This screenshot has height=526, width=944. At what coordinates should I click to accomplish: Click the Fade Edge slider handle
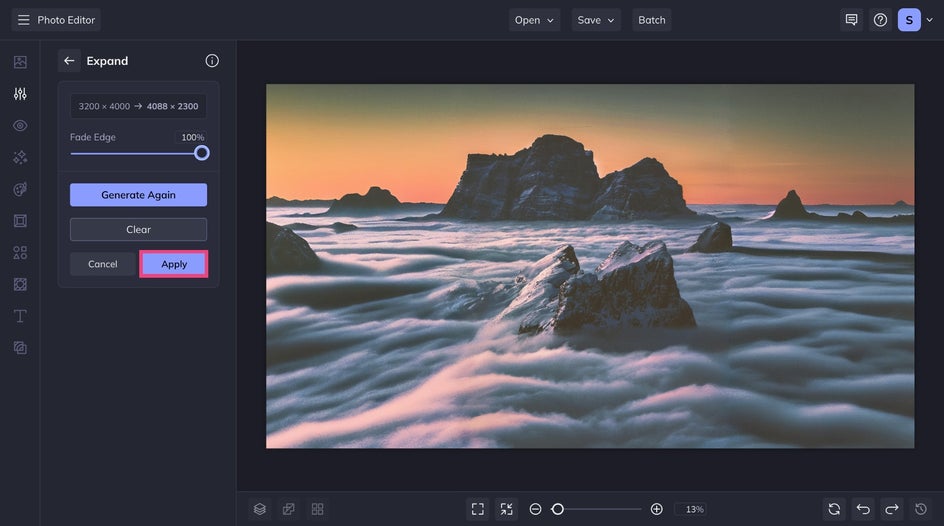point(202,153)
